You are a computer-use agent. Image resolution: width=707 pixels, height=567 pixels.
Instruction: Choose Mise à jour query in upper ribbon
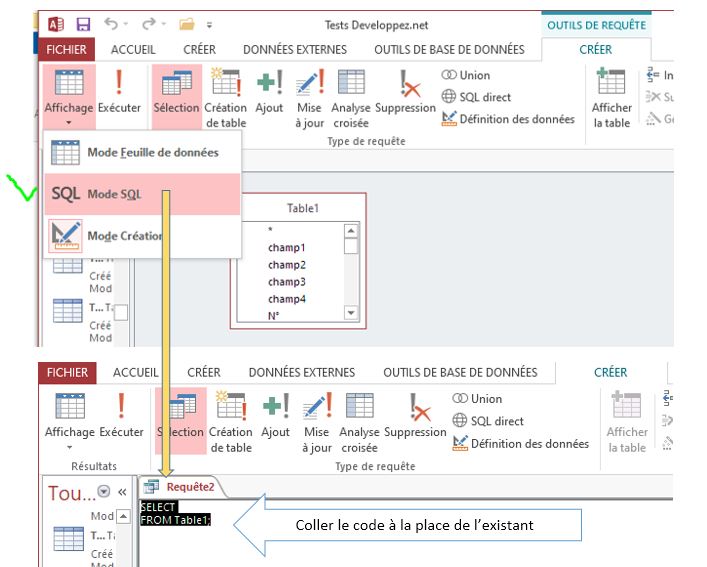tap(310, 98)
